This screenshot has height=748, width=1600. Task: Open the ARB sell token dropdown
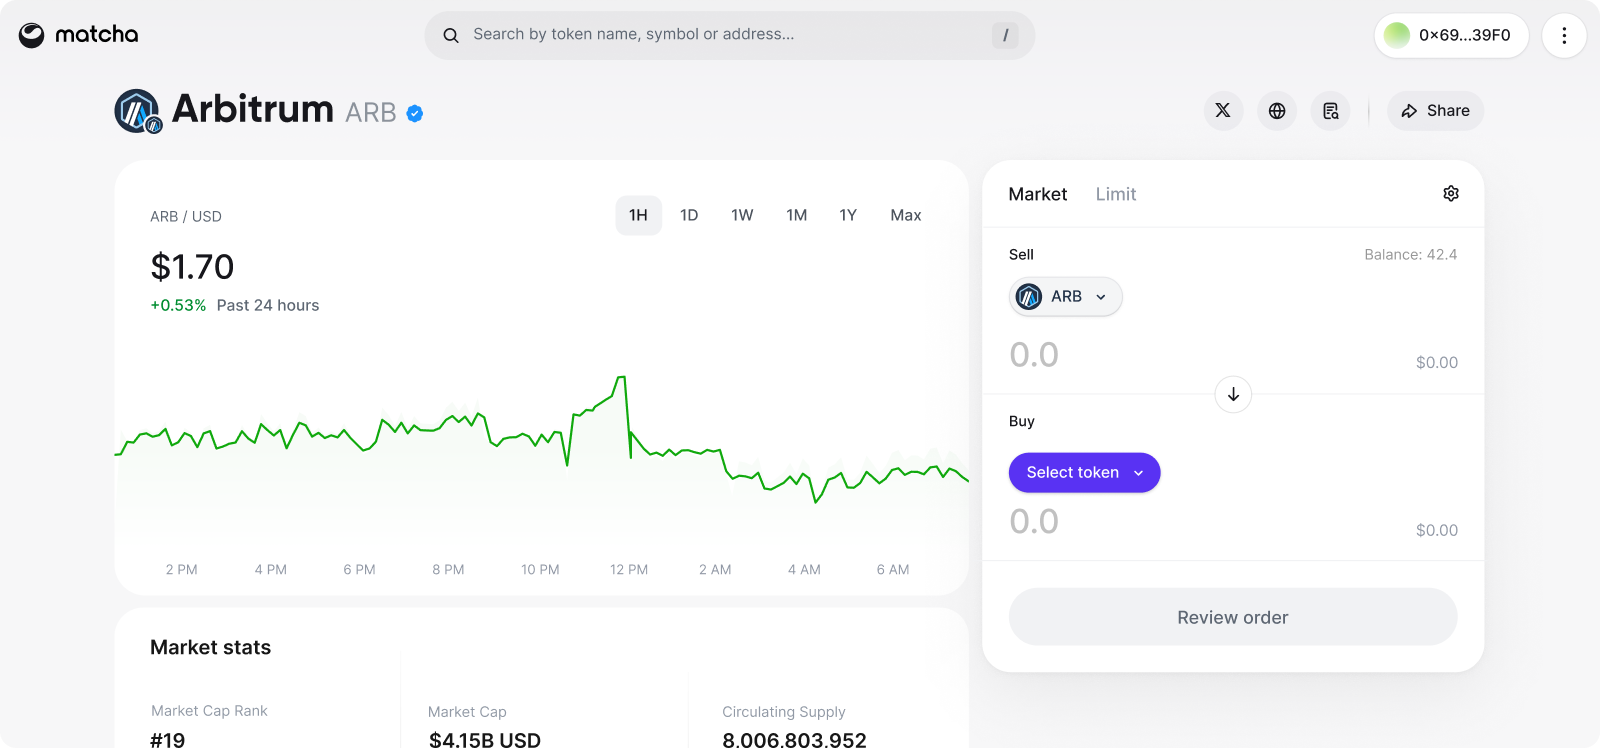[x=1065, y=296]
